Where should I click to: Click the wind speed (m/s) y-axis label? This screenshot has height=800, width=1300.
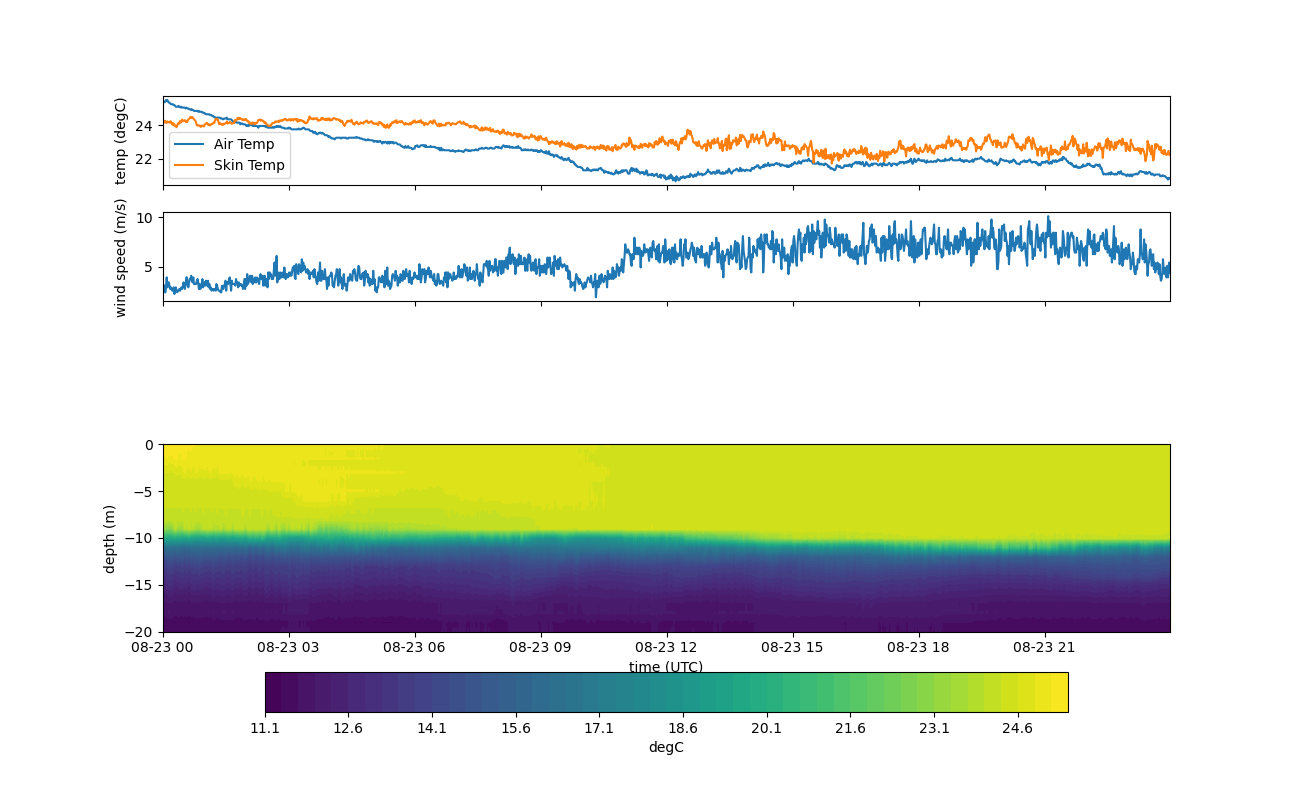pos(121,257)
